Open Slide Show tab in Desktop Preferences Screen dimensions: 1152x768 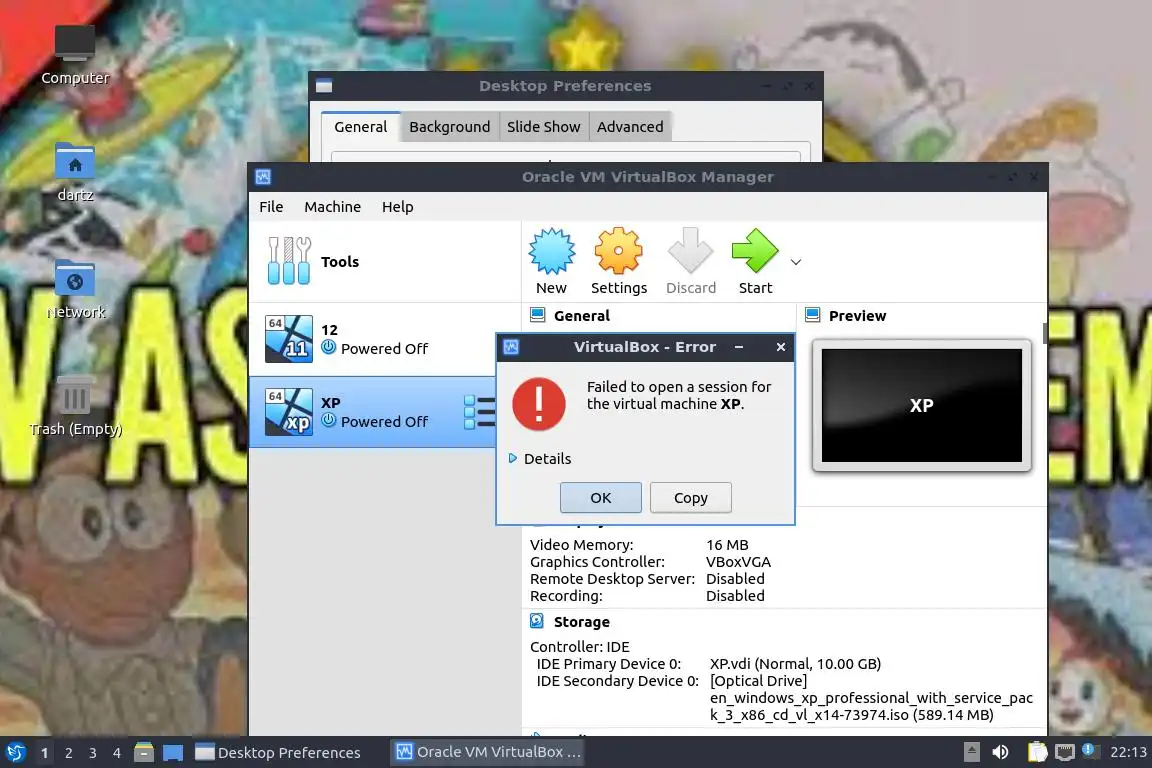pos(544,126)
